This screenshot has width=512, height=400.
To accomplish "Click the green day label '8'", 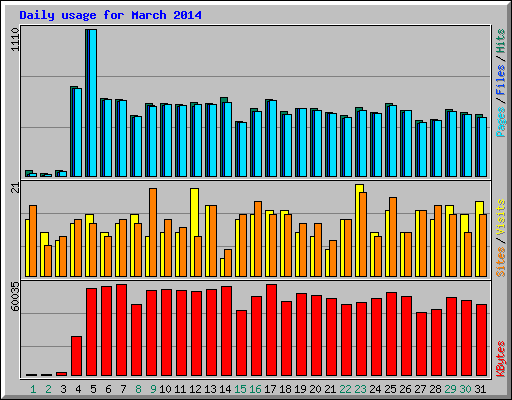I will [138, 389].
